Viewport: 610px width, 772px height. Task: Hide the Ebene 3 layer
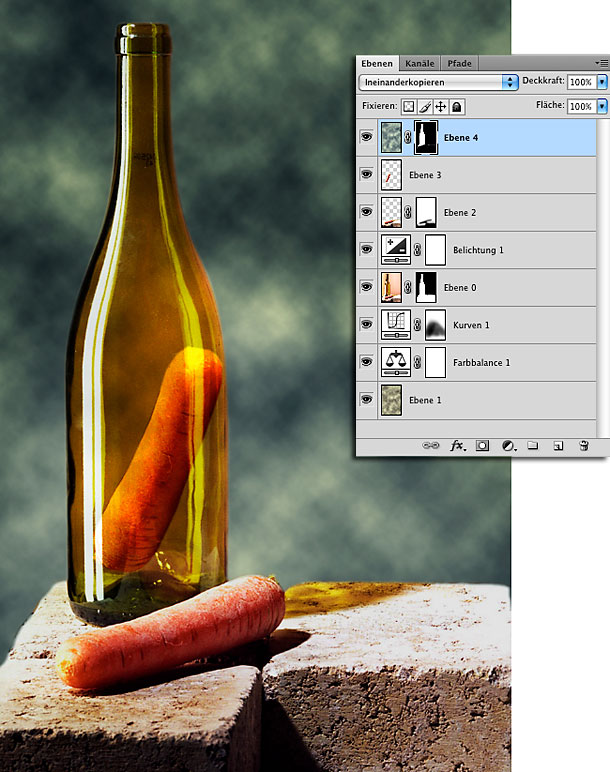point(366,174)
